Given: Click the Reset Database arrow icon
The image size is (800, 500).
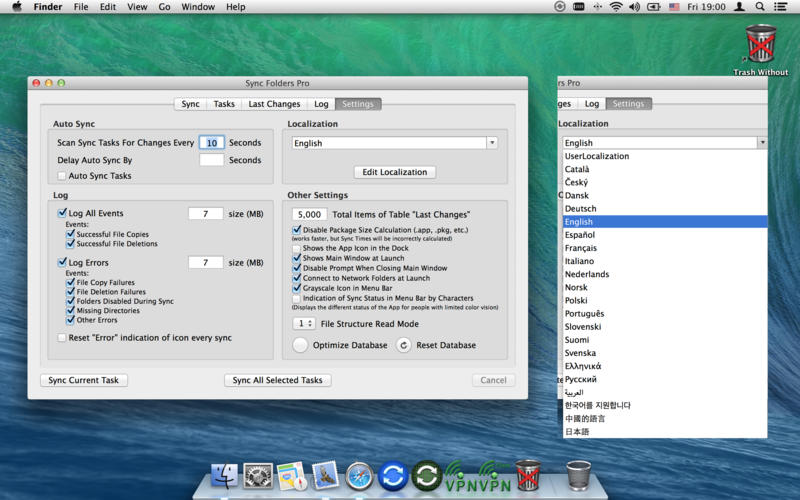Looking at the screenshot, I should point(404,345).
